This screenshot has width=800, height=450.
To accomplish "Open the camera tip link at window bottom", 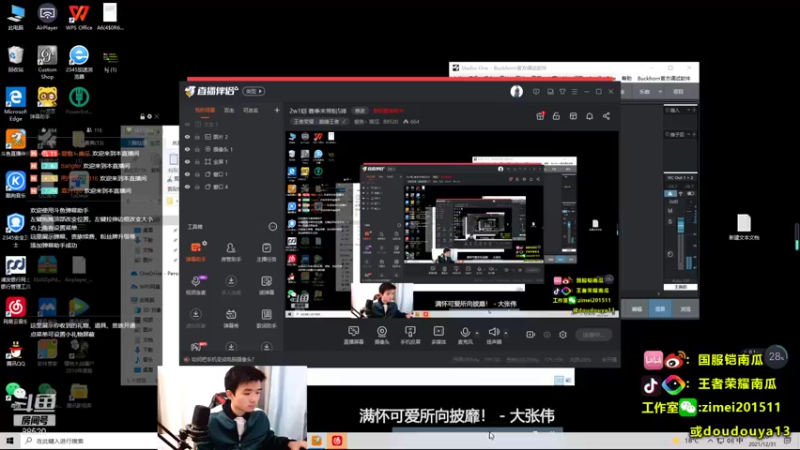I will click(x=222, y=360).
